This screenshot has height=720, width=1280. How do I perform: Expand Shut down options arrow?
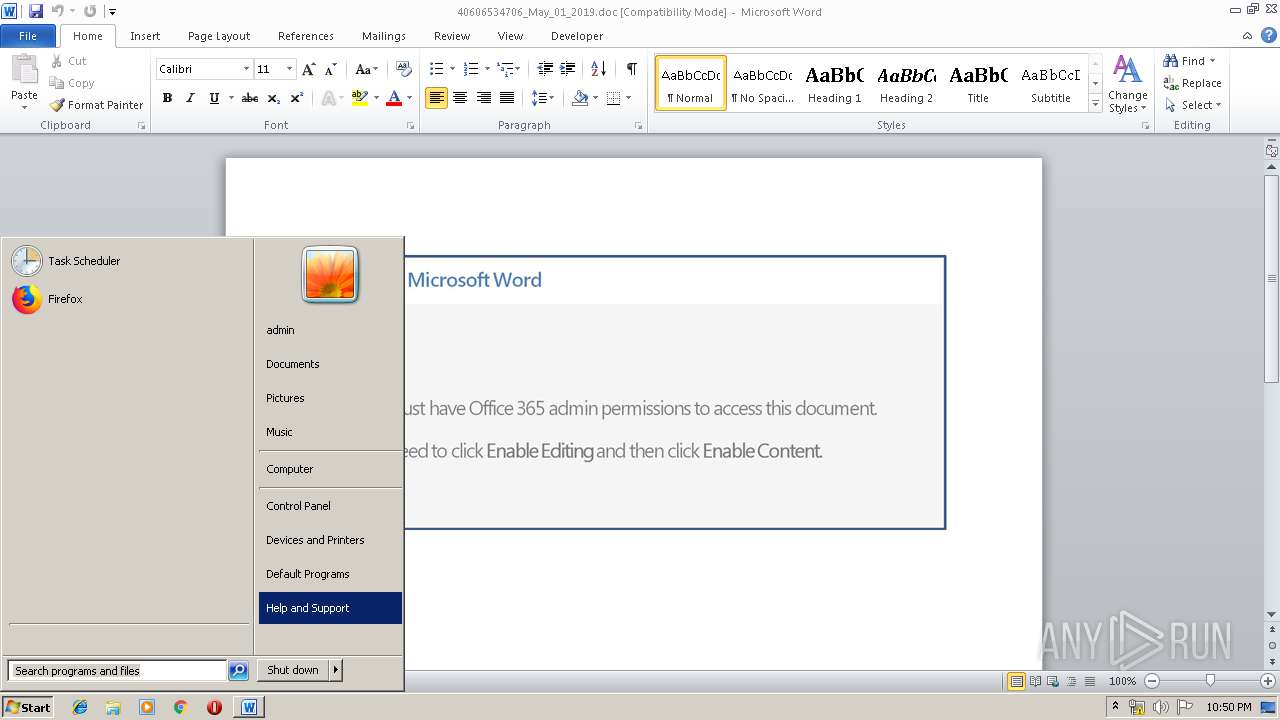tap(336, 670)
